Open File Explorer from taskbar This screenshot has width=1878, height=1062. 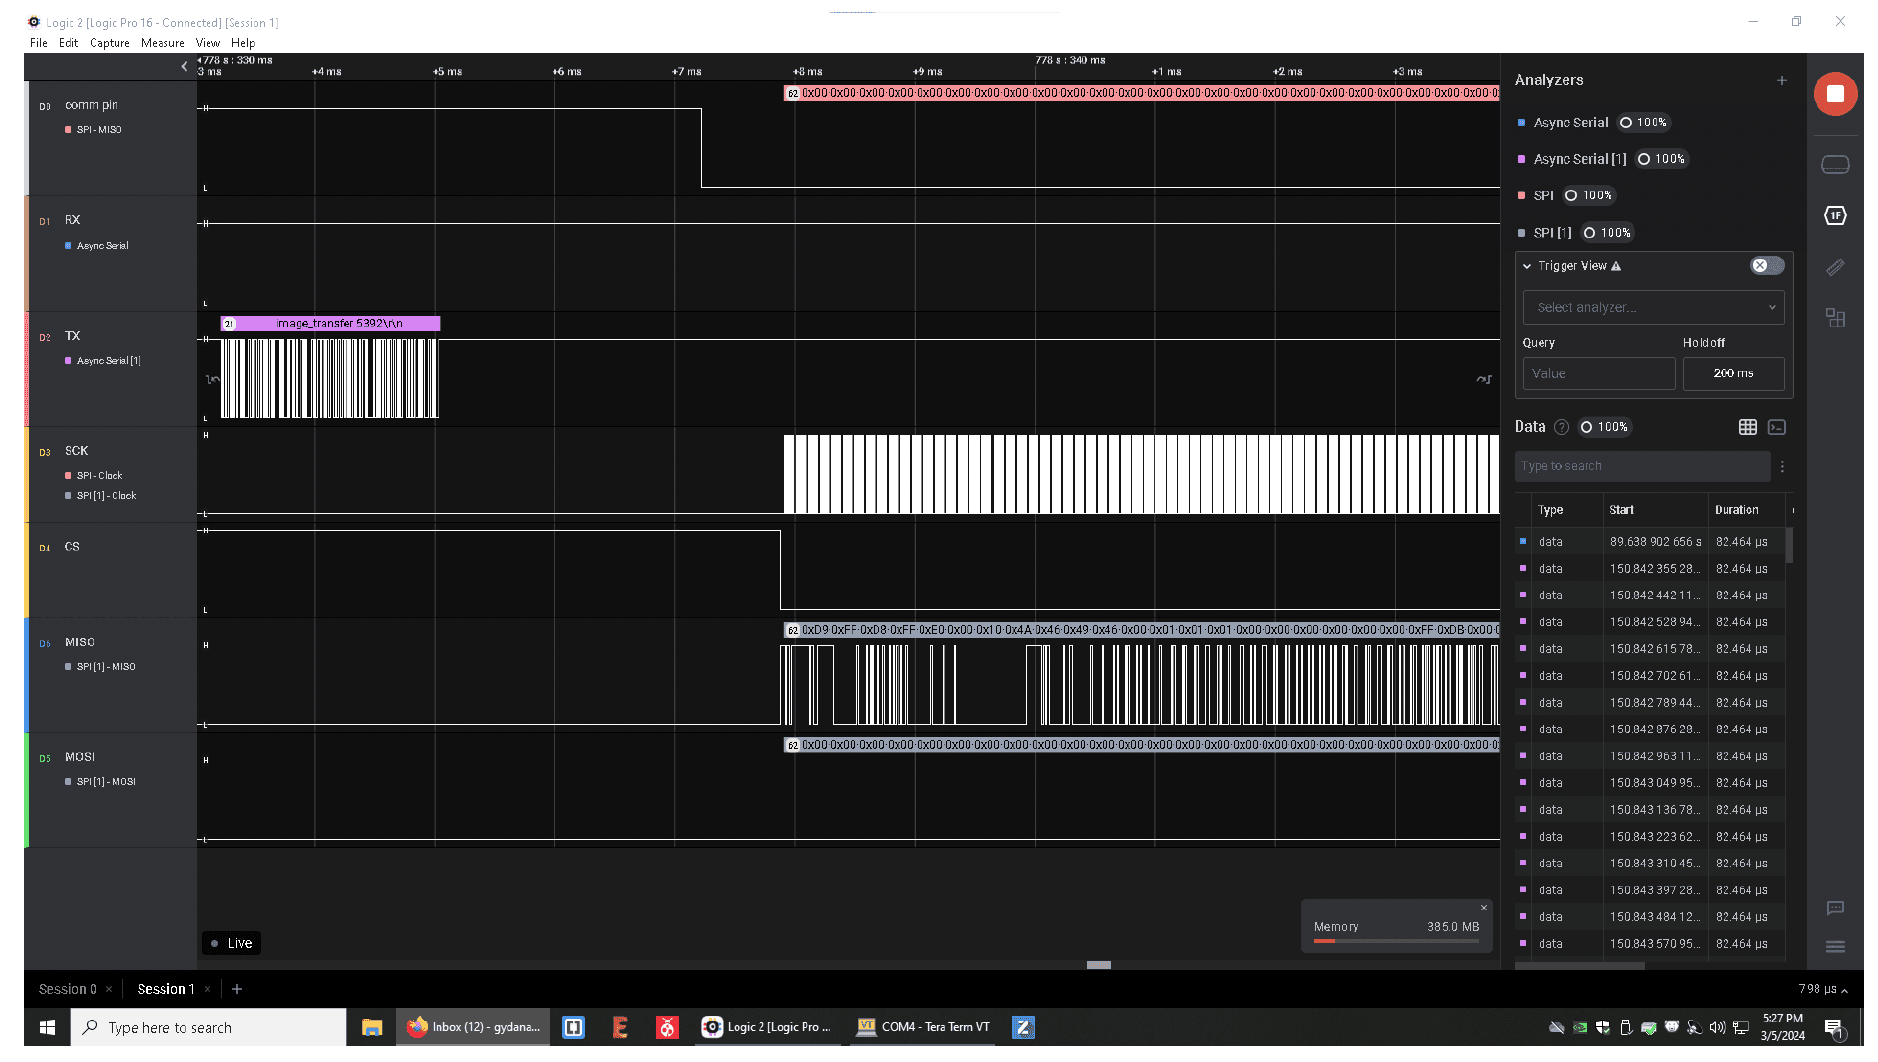(372, 1027)
